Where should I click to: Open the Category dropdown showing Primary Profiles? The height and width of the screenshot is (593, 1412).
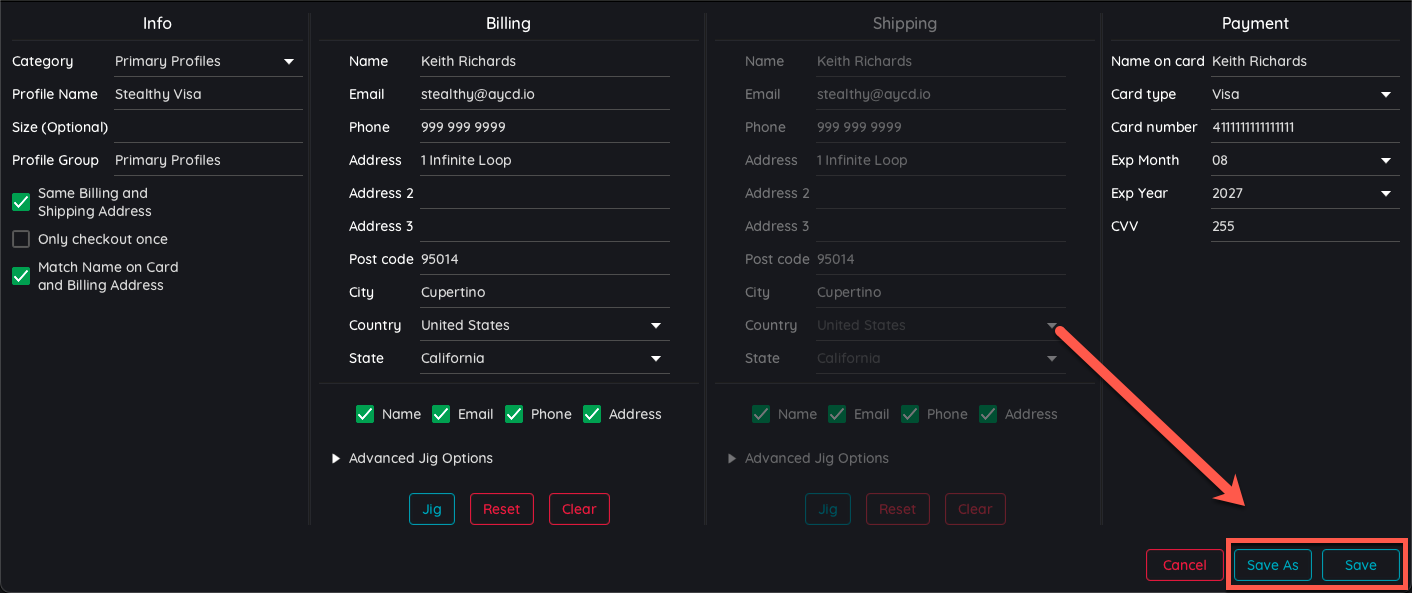[205, 60]
